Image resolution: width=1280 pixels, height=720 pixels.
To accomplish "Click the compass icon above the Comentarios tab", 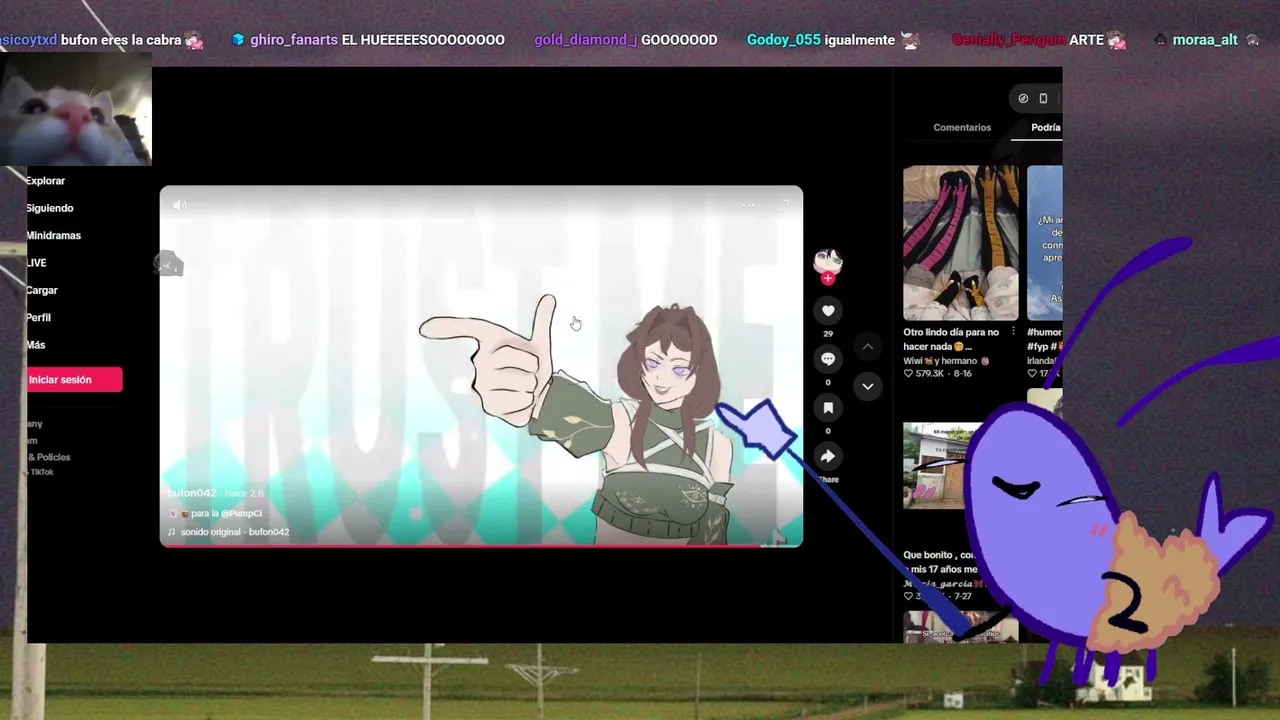I will (x=1023, y=98).
